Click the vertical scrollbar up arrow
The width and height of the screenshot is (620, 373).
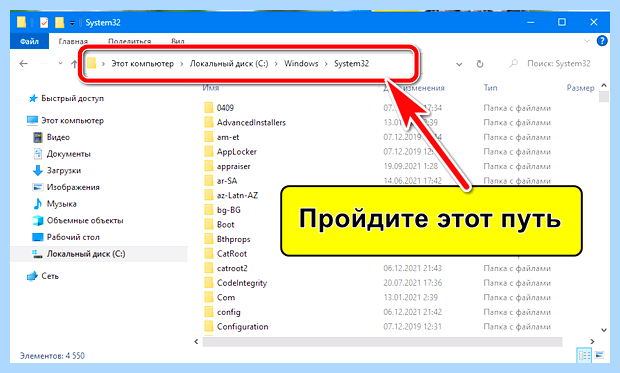click(x=604, y=85)
